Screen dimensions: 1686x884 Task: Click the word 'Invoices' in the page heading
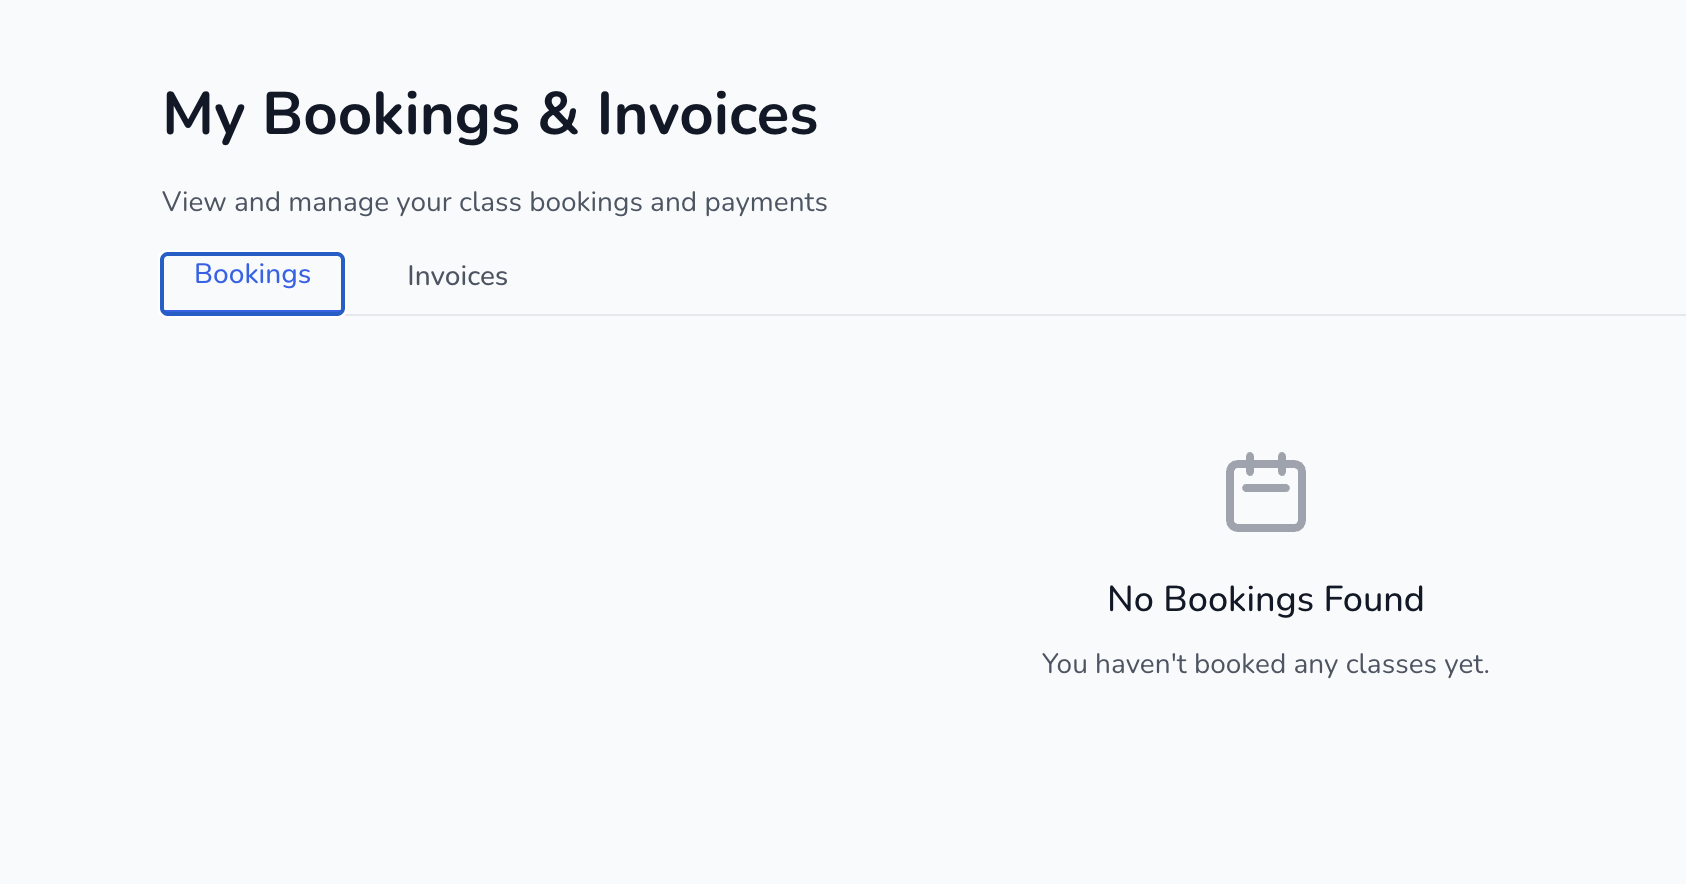click(707, 114)
